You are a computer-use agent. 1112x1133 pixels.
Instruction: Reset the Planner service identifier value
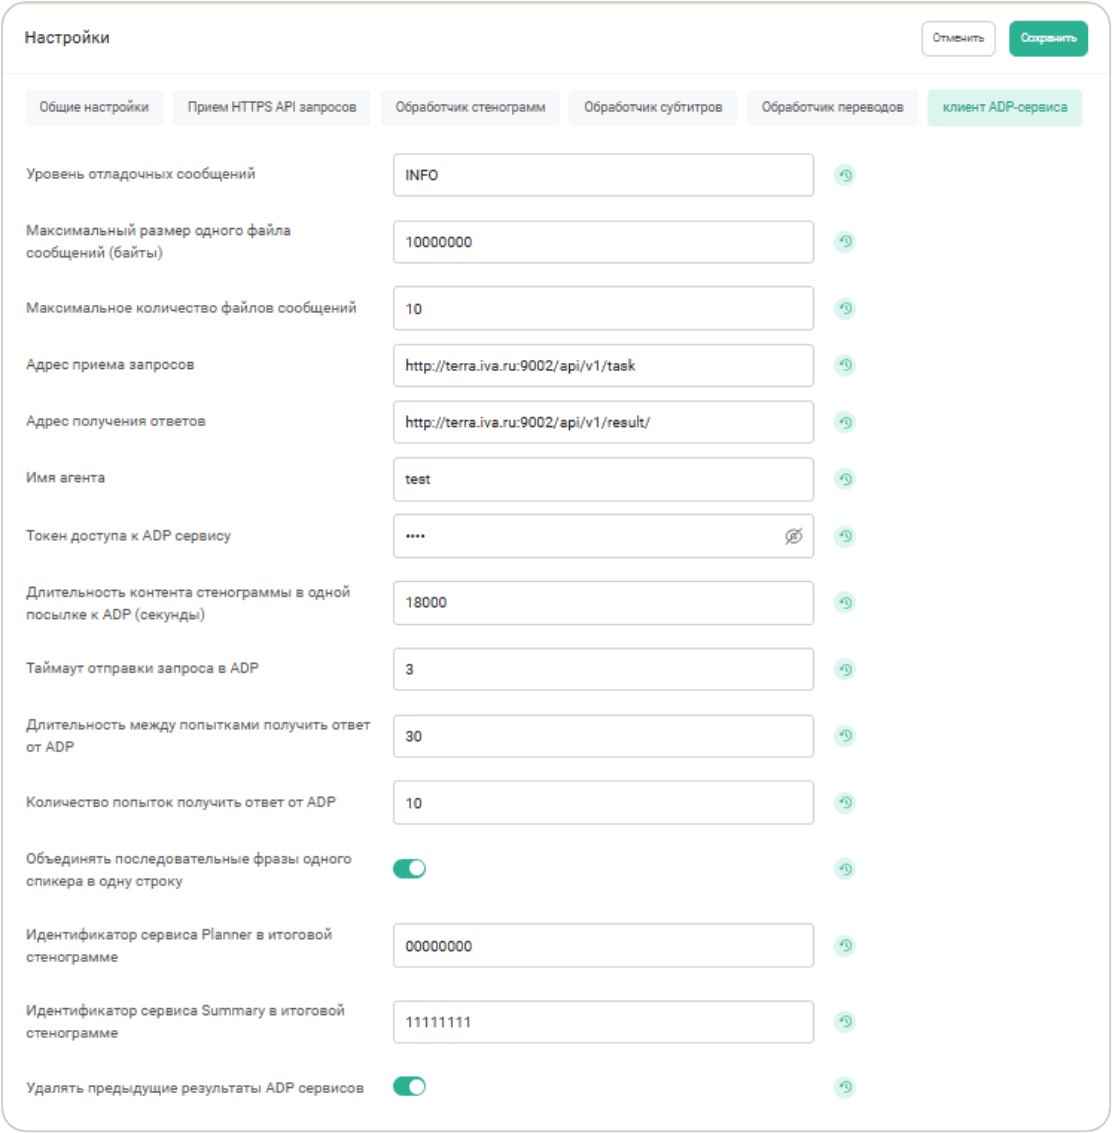coord(845,946)
